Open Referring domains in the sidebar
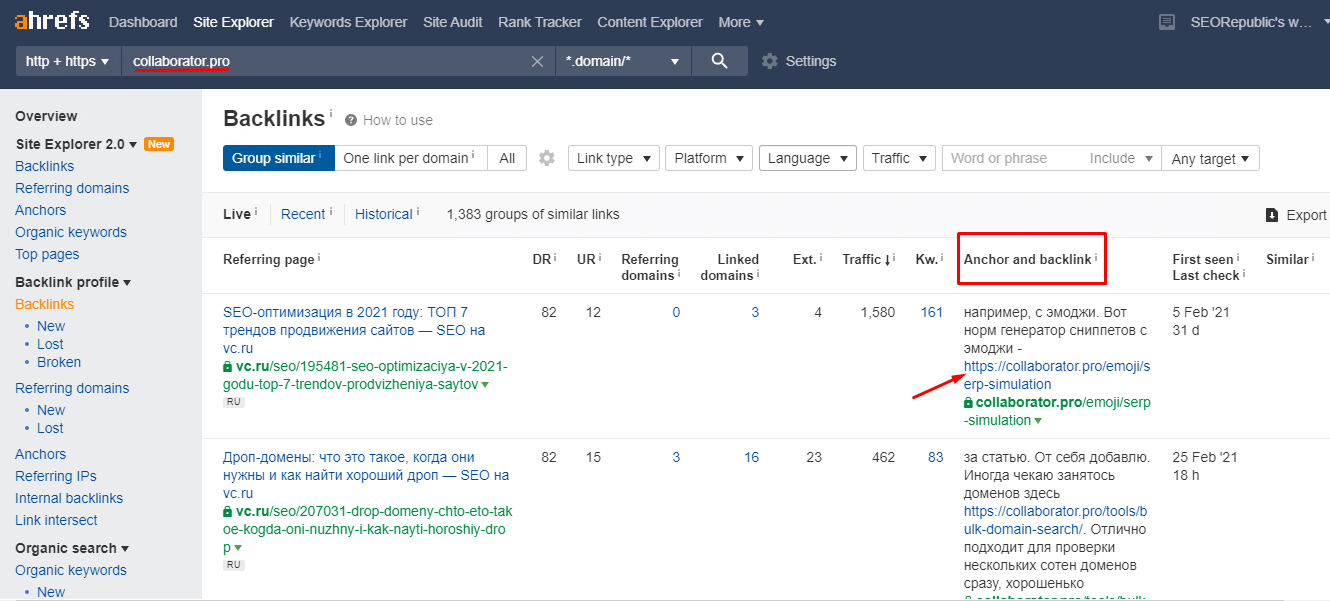 coord(72,188)
